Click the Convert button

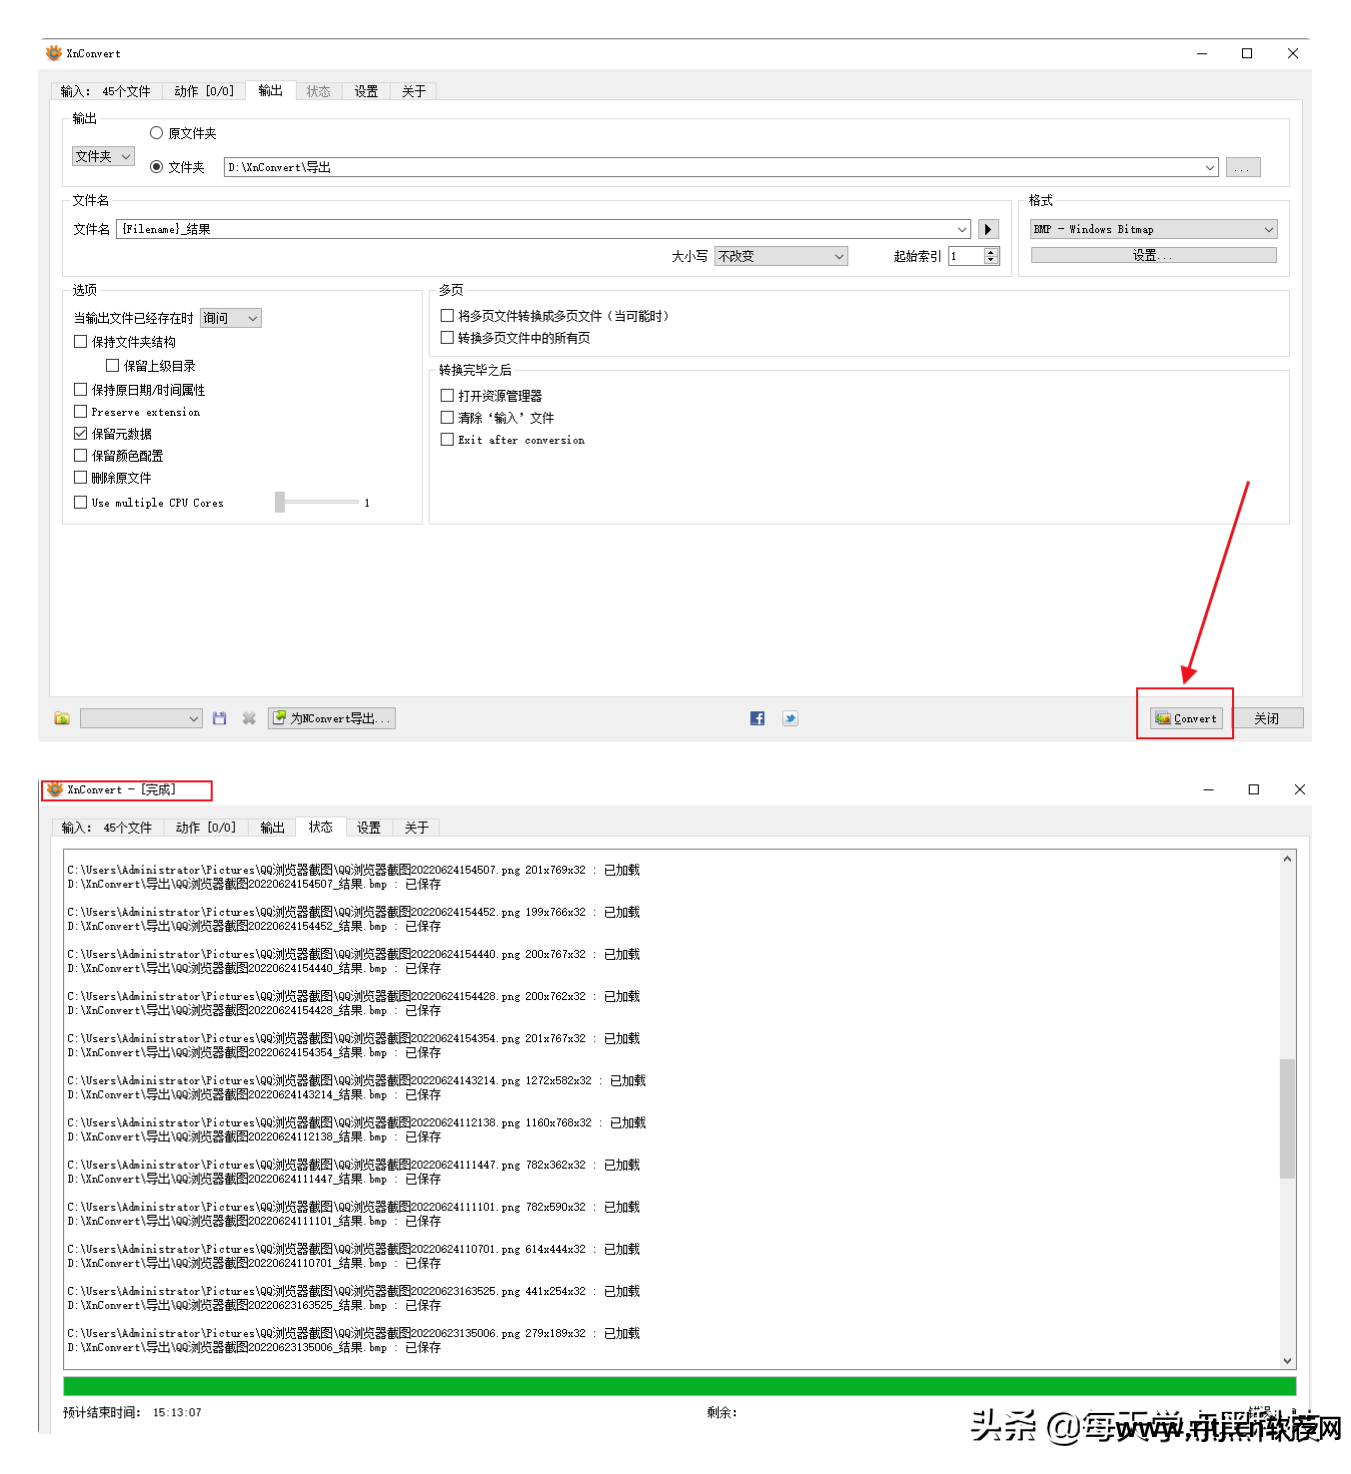[1186, 718]
